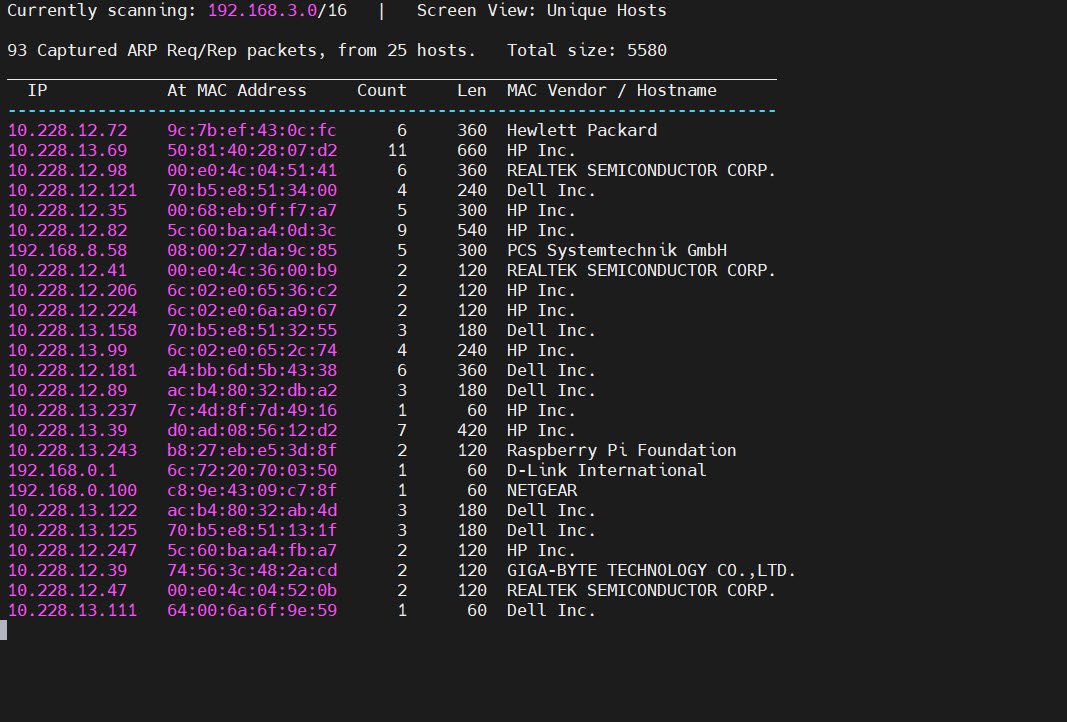Screen dimensions: 1067x722
Task: Click the Hewlett Packard vendor entry
Action: [582, 130]
